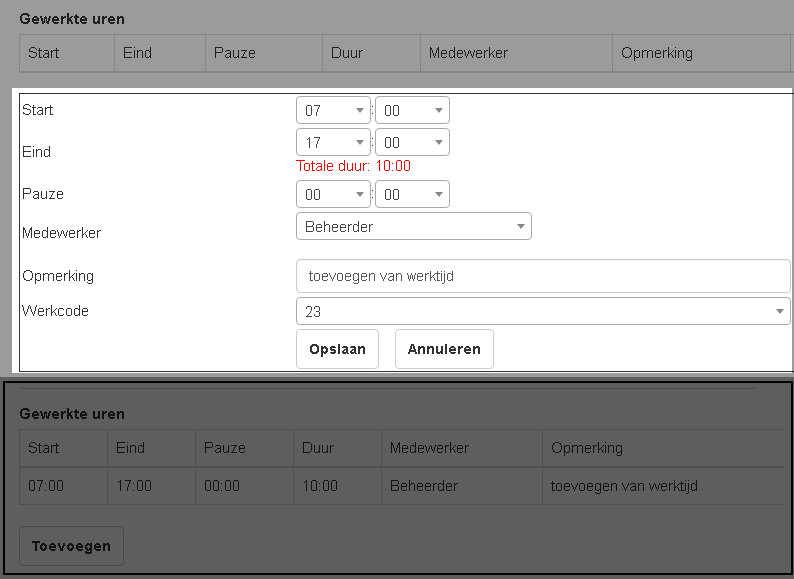Image resolution: width=794 pixels, height=579 pixels.
Task: Open the Start minutes dropdown
Action: point(412,111)
